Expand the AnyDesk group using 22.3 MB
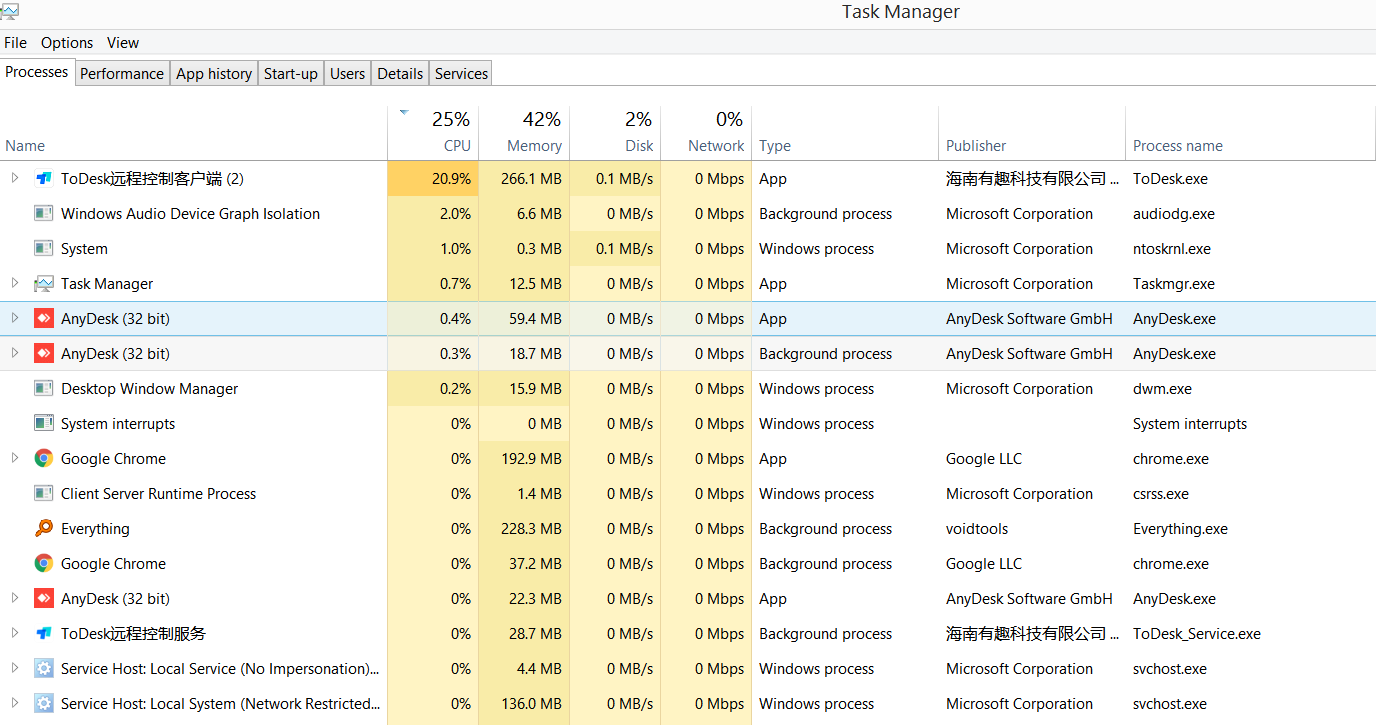This screenshot has width=1376, height=725. tap(15, 598)
